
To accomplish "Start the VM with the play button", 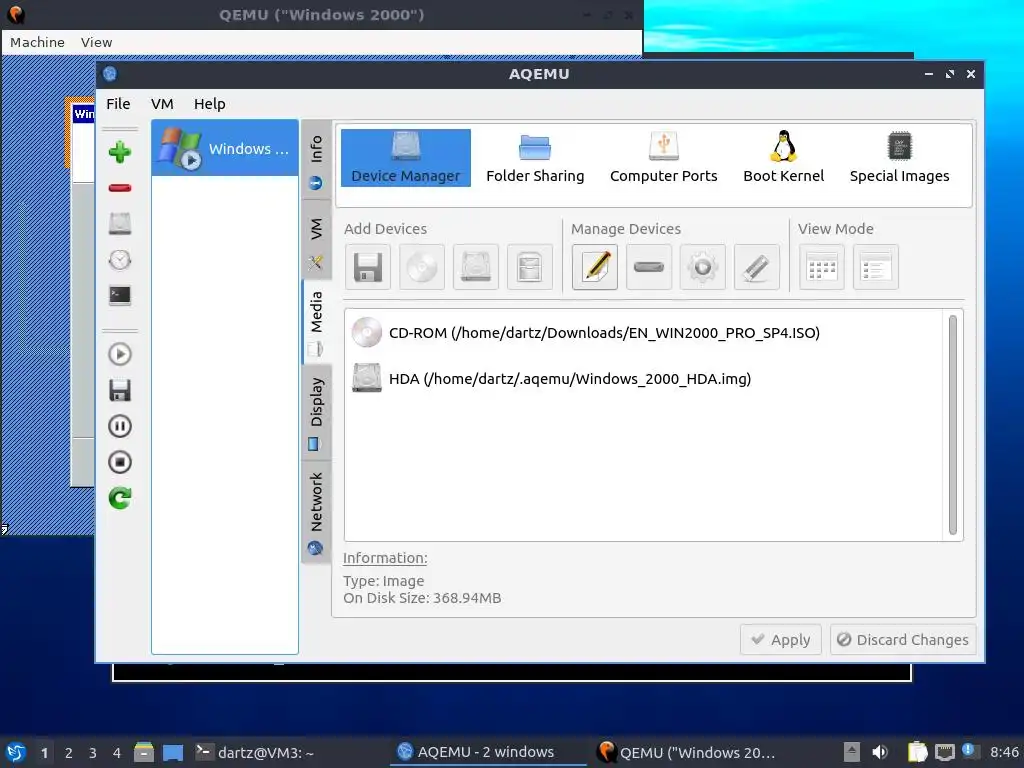I will click(120, 355).
